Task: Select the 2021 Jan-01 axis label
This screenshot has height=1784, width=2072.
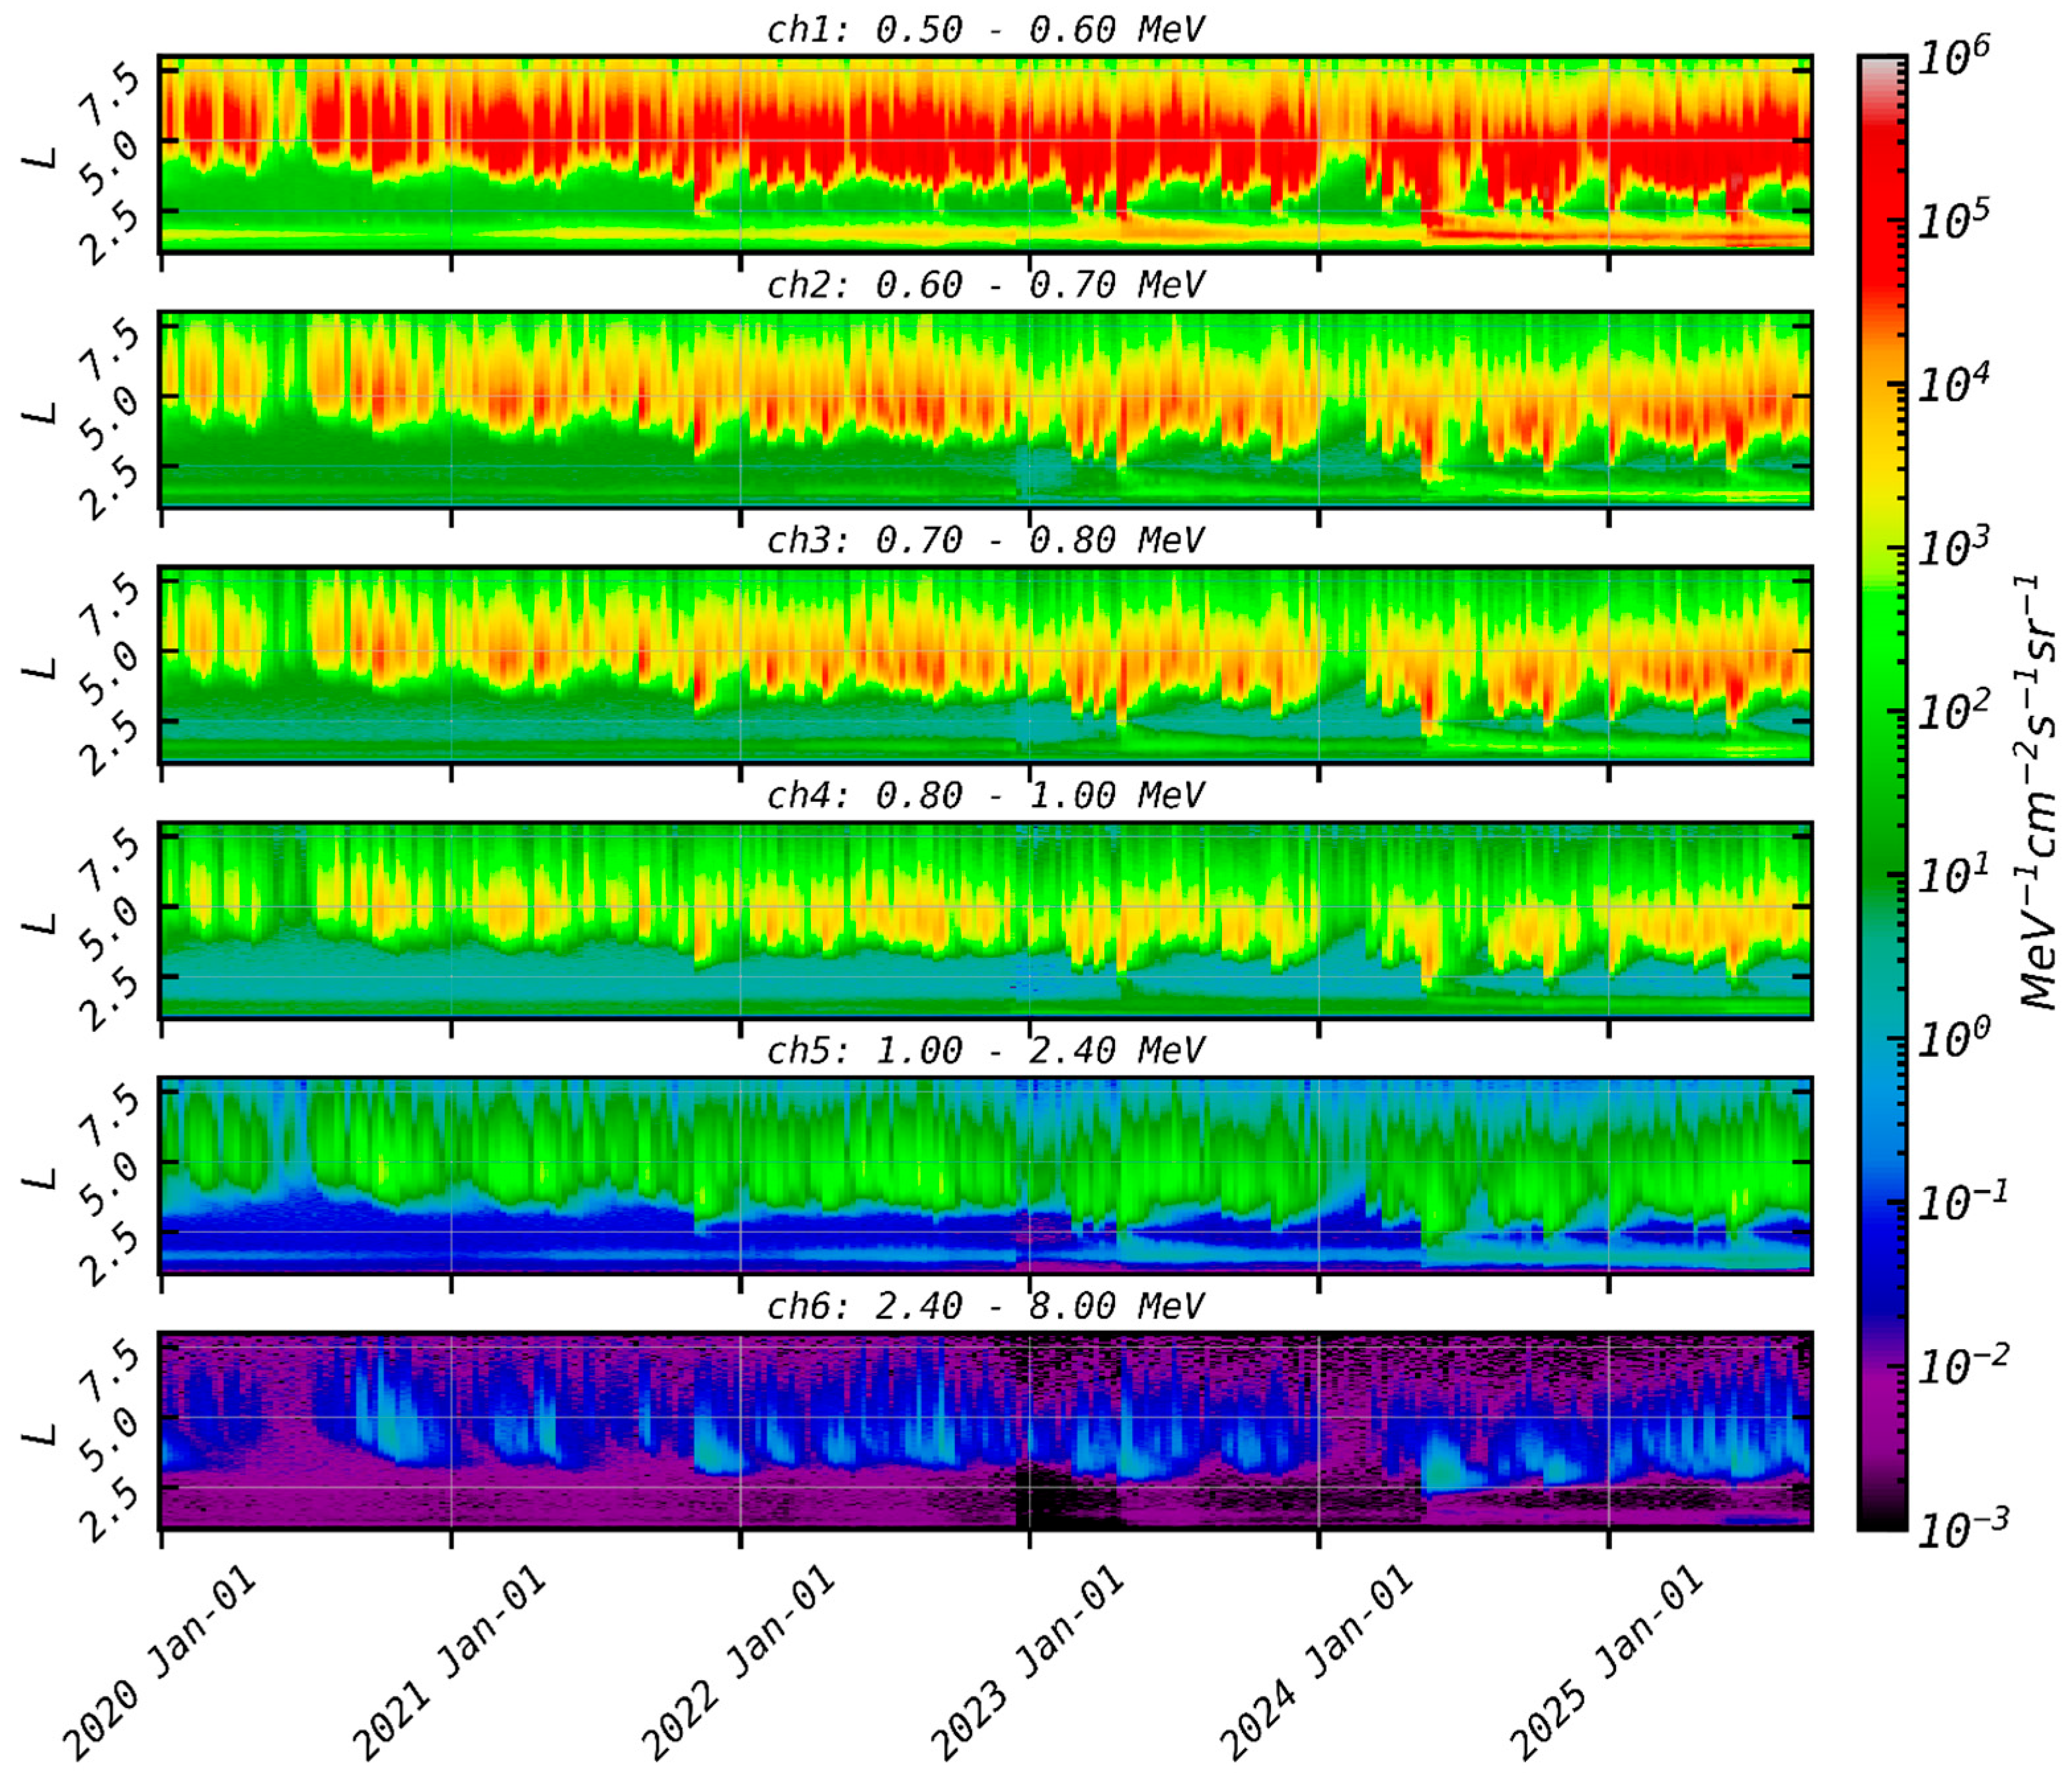Action: (x=449, y=1662)
